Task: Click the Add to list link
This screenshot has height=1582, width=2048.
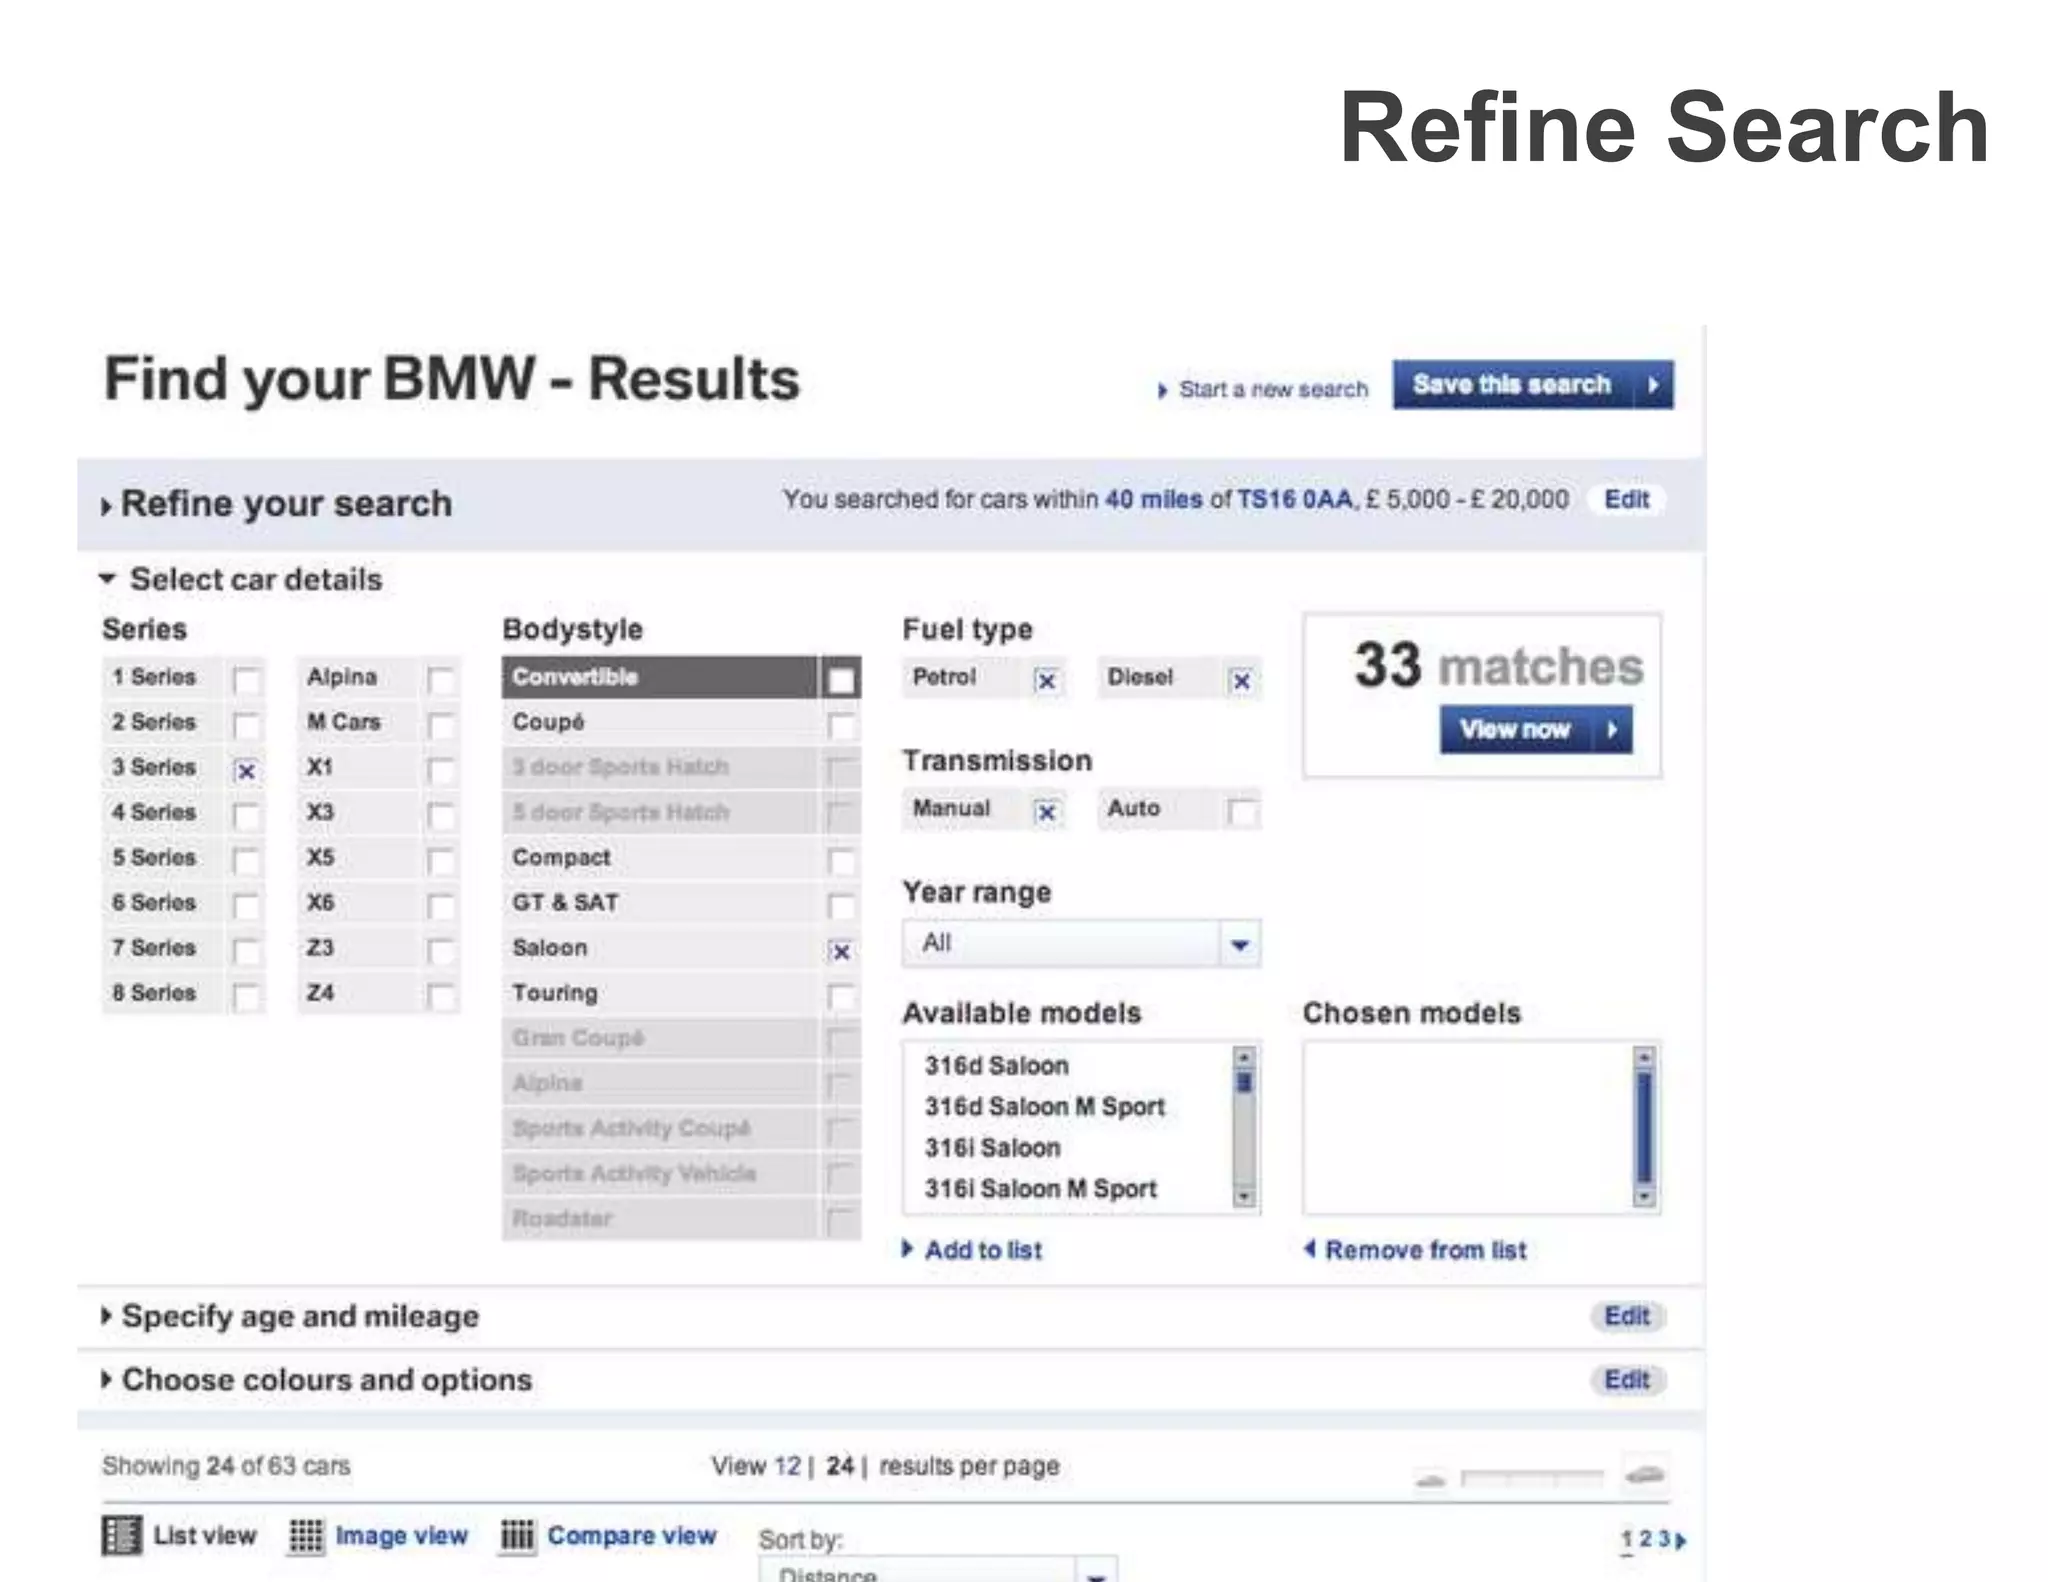Action: 973,1250
